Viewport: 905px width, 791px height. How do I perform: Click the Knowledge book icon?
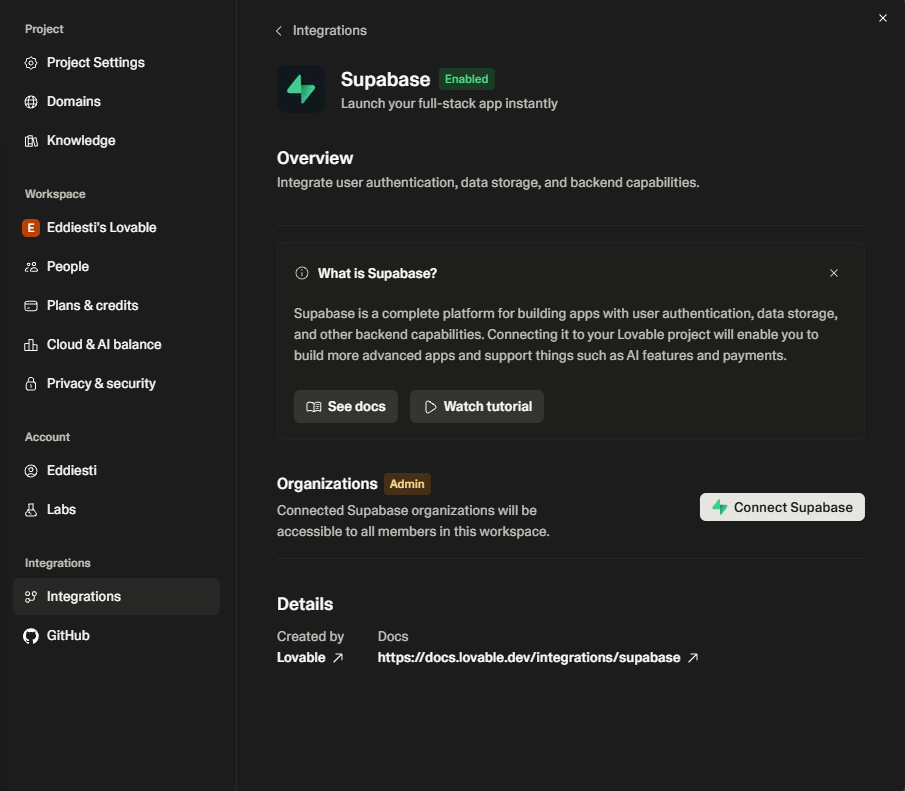pyautogui.click(x=31, y=141)
